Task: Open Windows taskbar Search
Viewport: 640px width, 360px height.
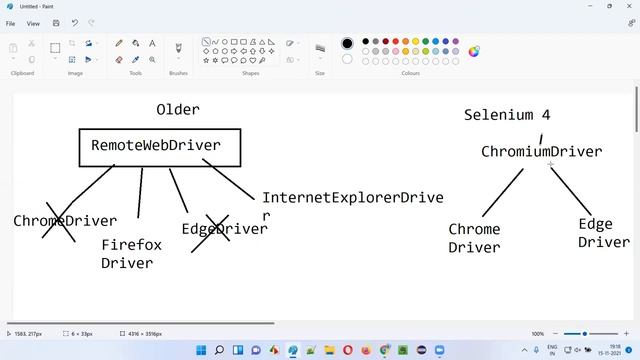Action: (219, 350)
